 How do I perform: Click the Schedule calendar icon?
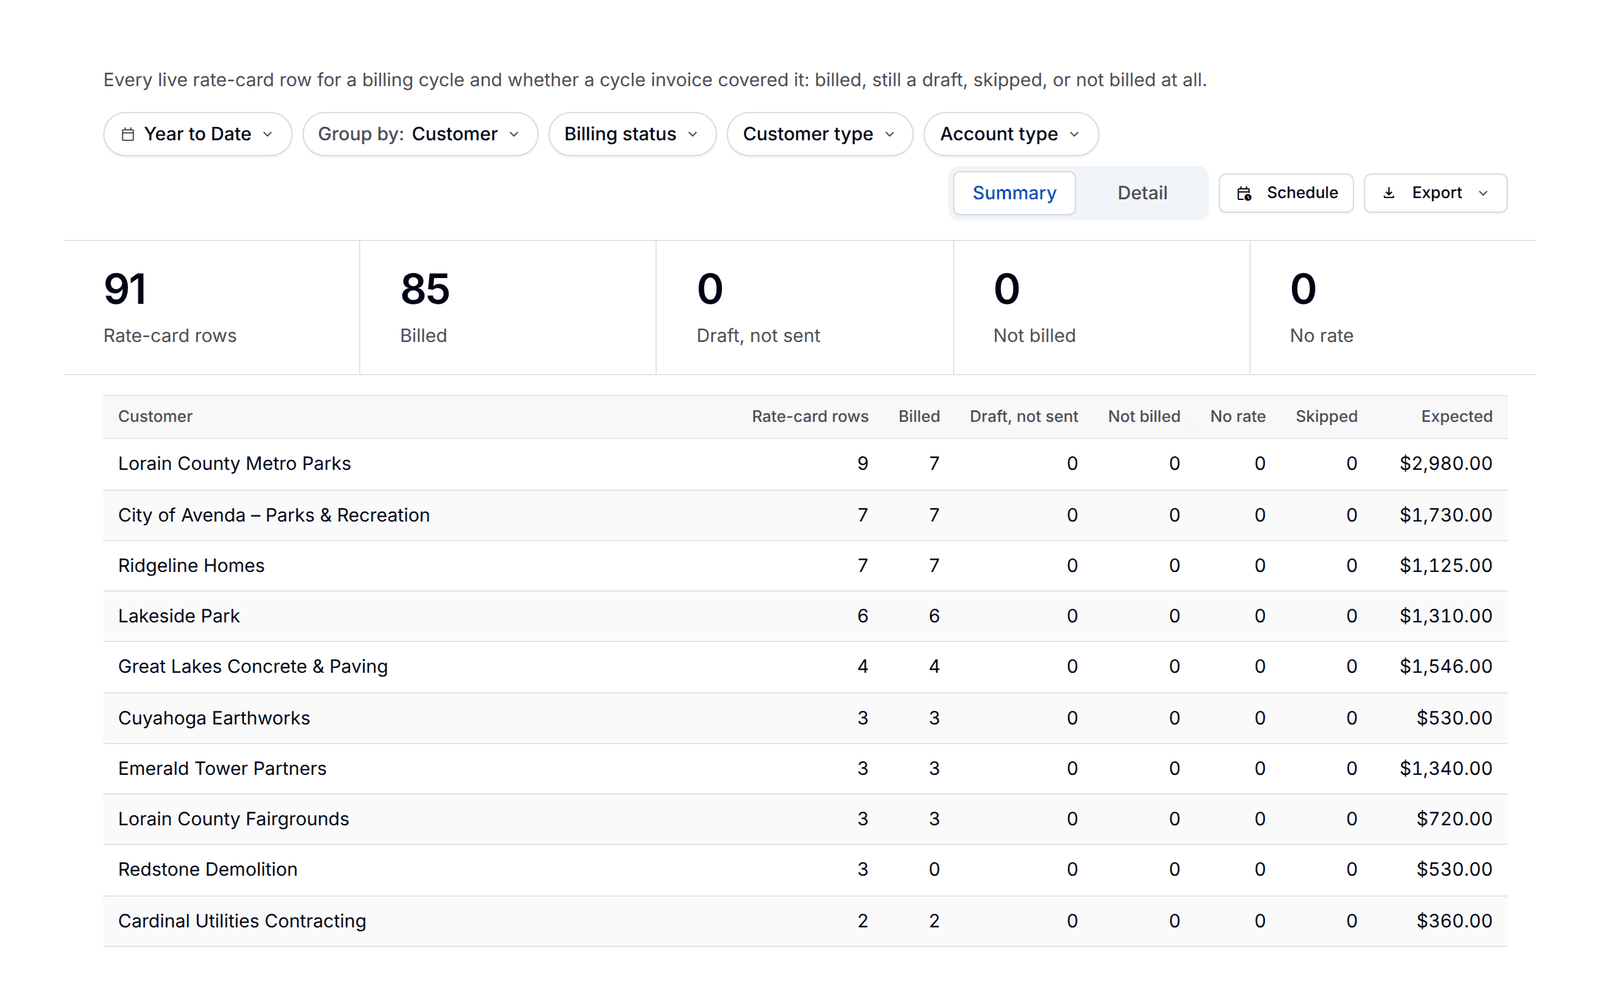coord(1244,193)
